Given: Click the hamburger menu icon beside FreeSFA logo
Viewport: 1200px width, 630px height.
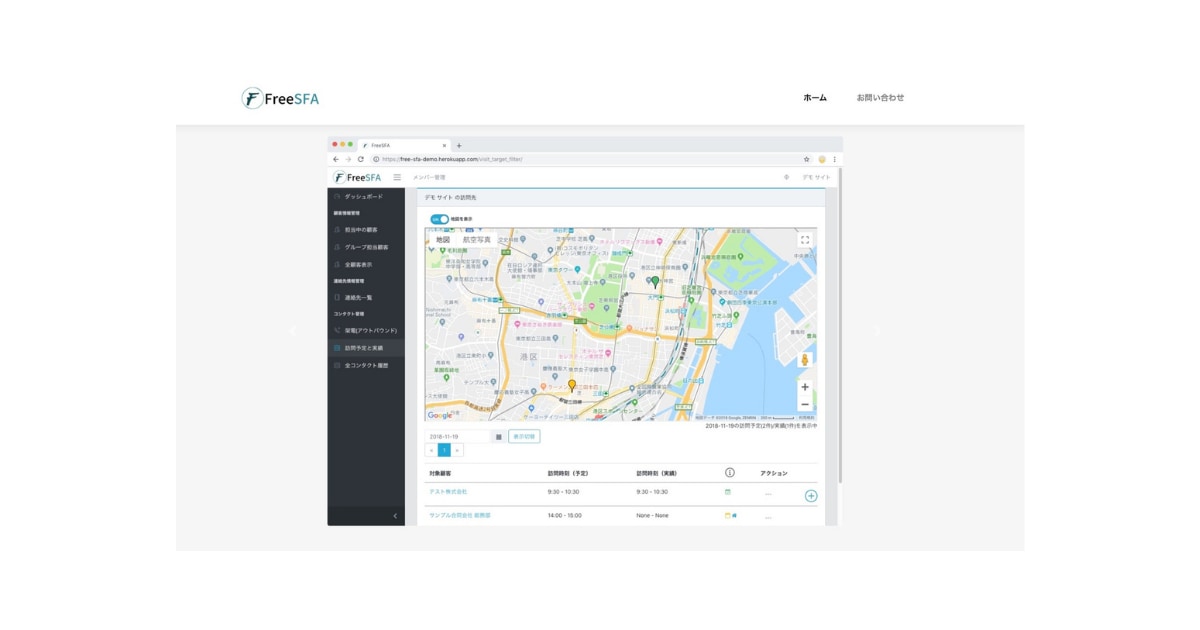Looking at the screenshot, I should 397,178.
